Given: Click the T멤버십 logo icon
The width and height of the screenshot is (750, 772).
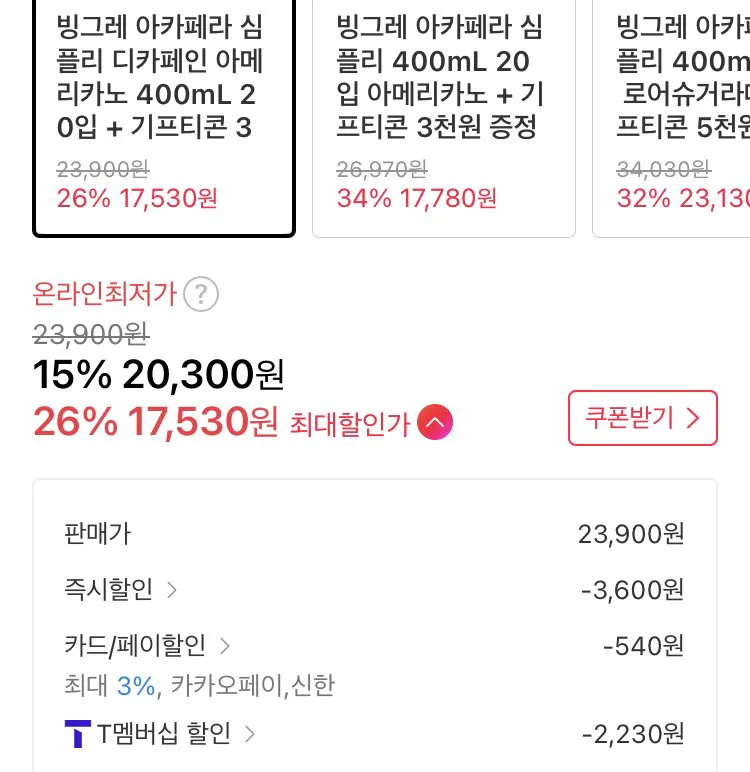Looking at the screenshot, I should pyautogui.click(x=77, y=735).
